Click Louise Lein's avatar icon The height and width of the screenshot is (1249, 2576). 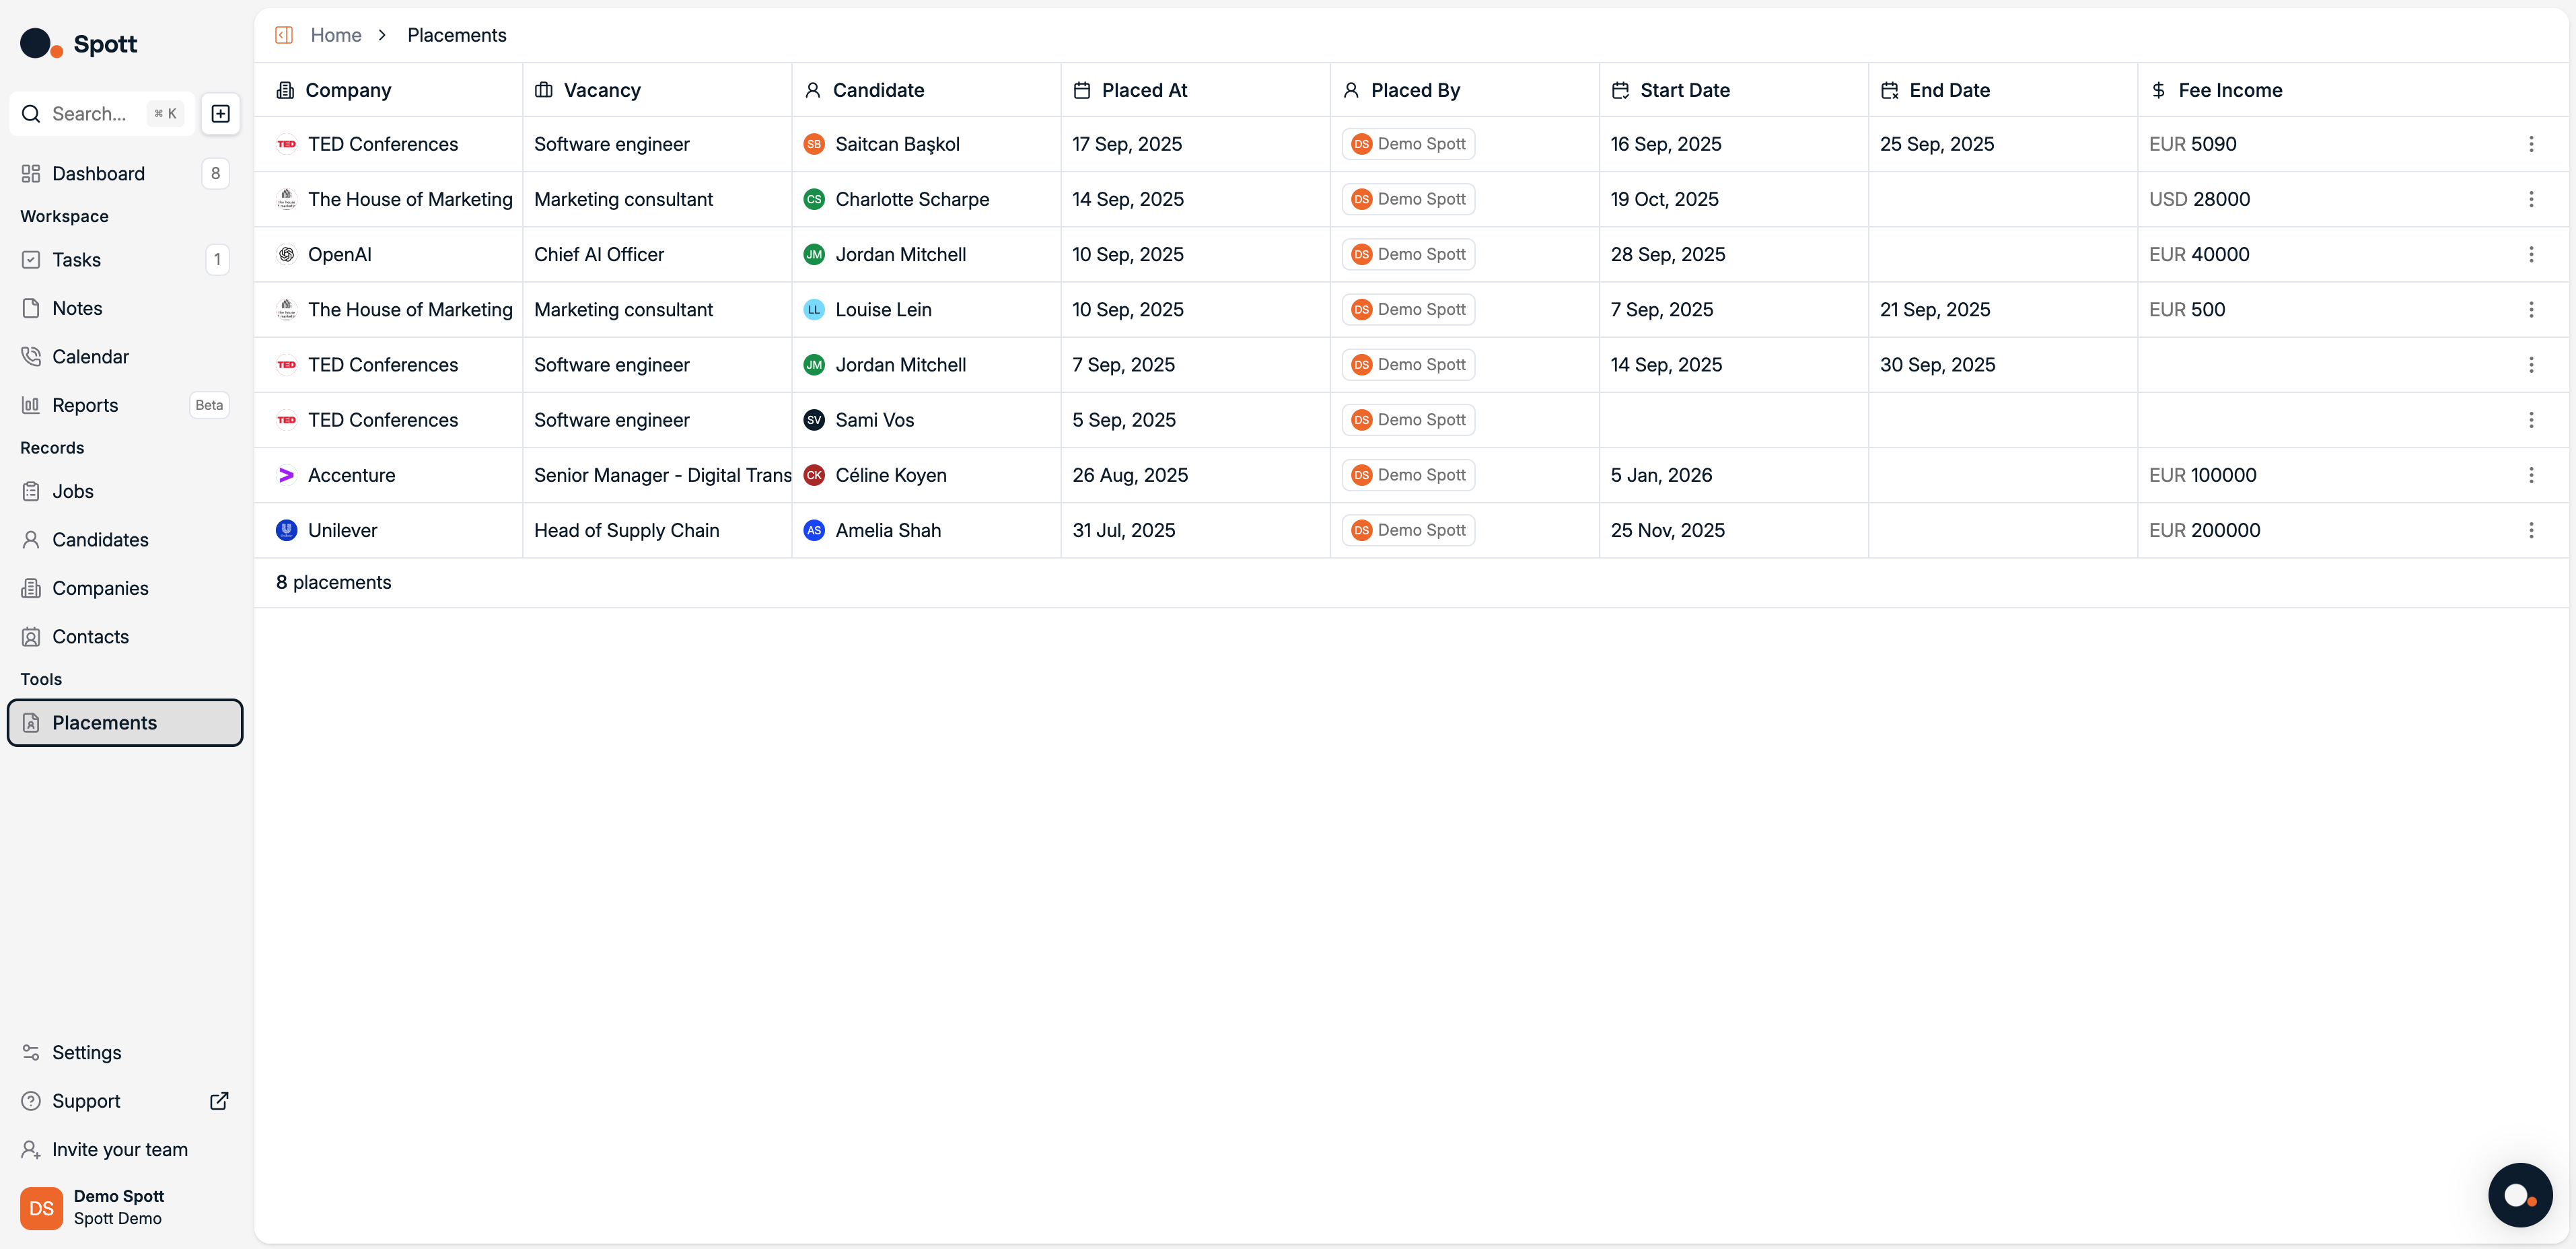click(x=814, y=310)
